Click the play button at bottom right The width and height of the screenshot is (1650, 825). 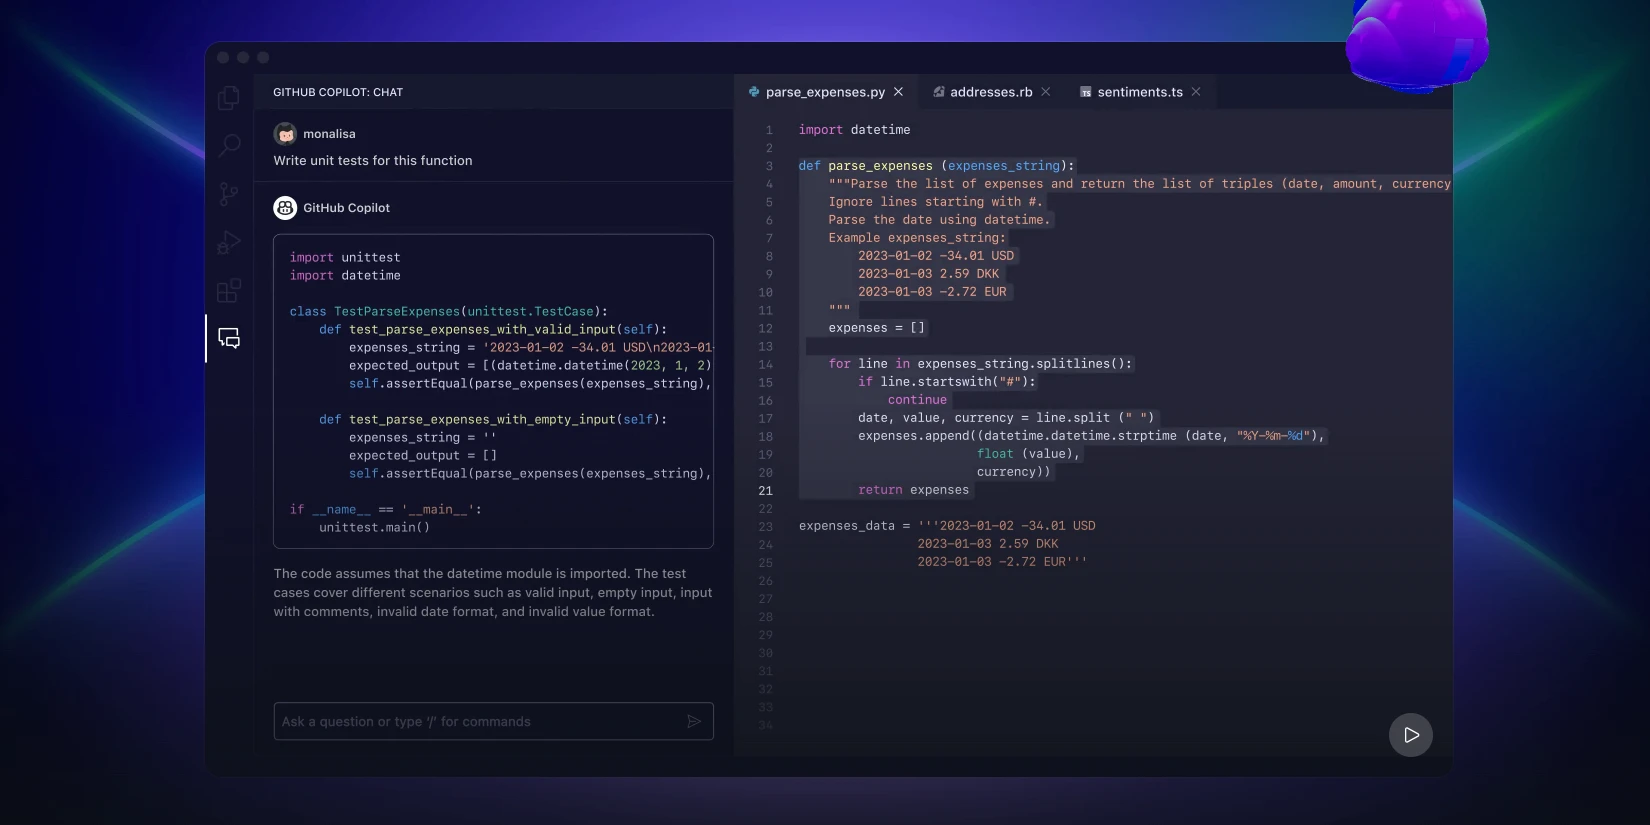click(x=1411, y=735)
